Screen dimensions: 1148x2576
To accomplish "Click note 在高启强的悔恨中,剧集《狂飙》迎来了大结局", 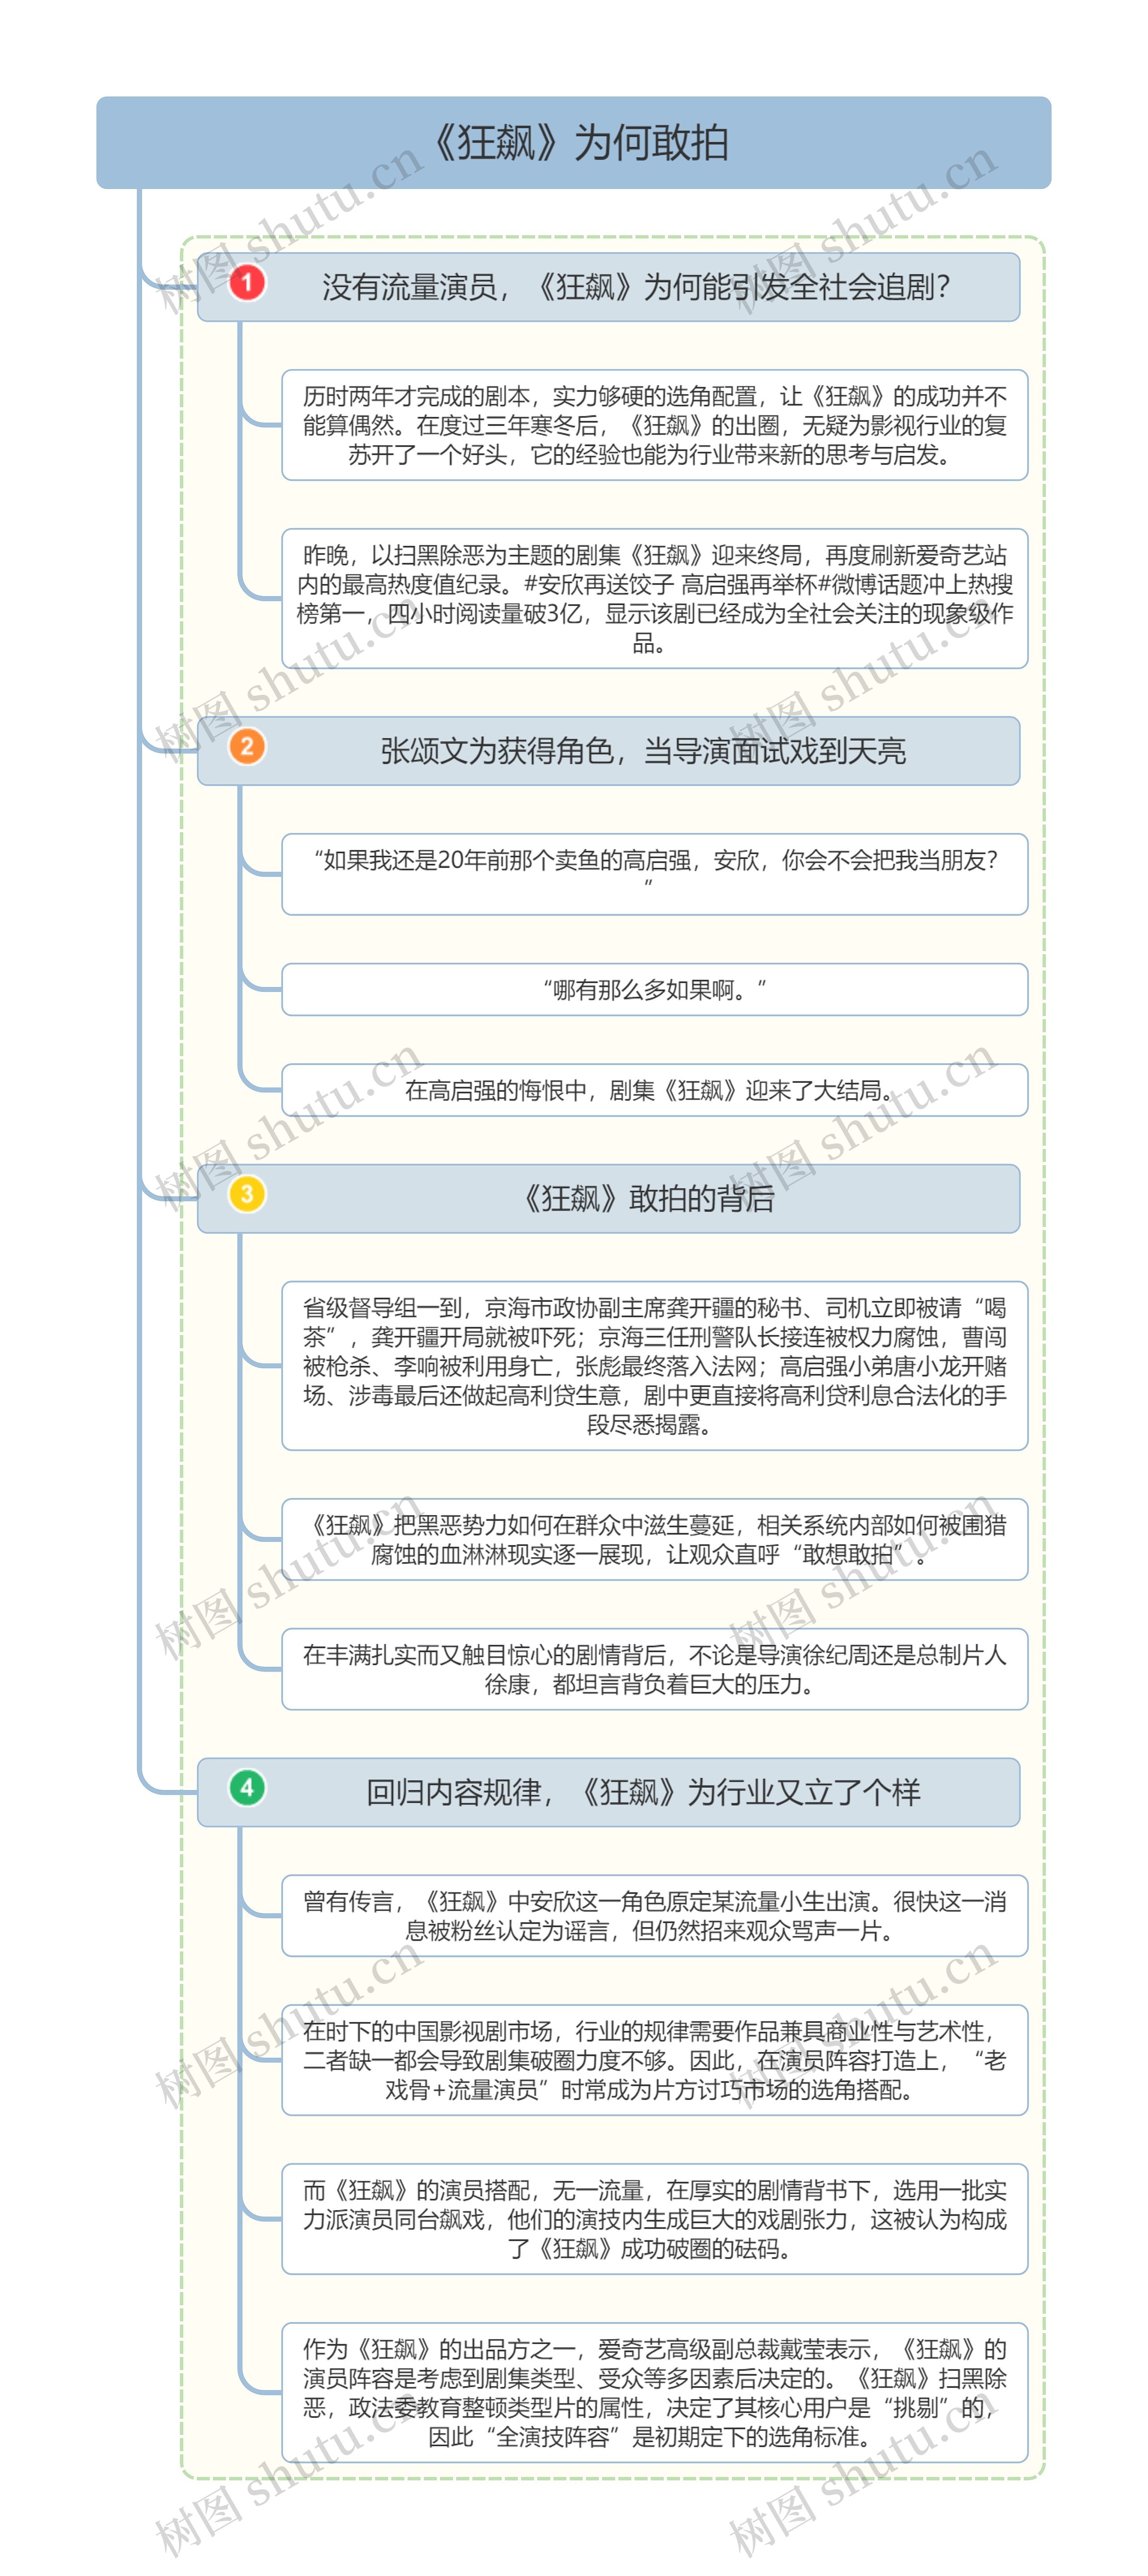I will [655, 1090].
